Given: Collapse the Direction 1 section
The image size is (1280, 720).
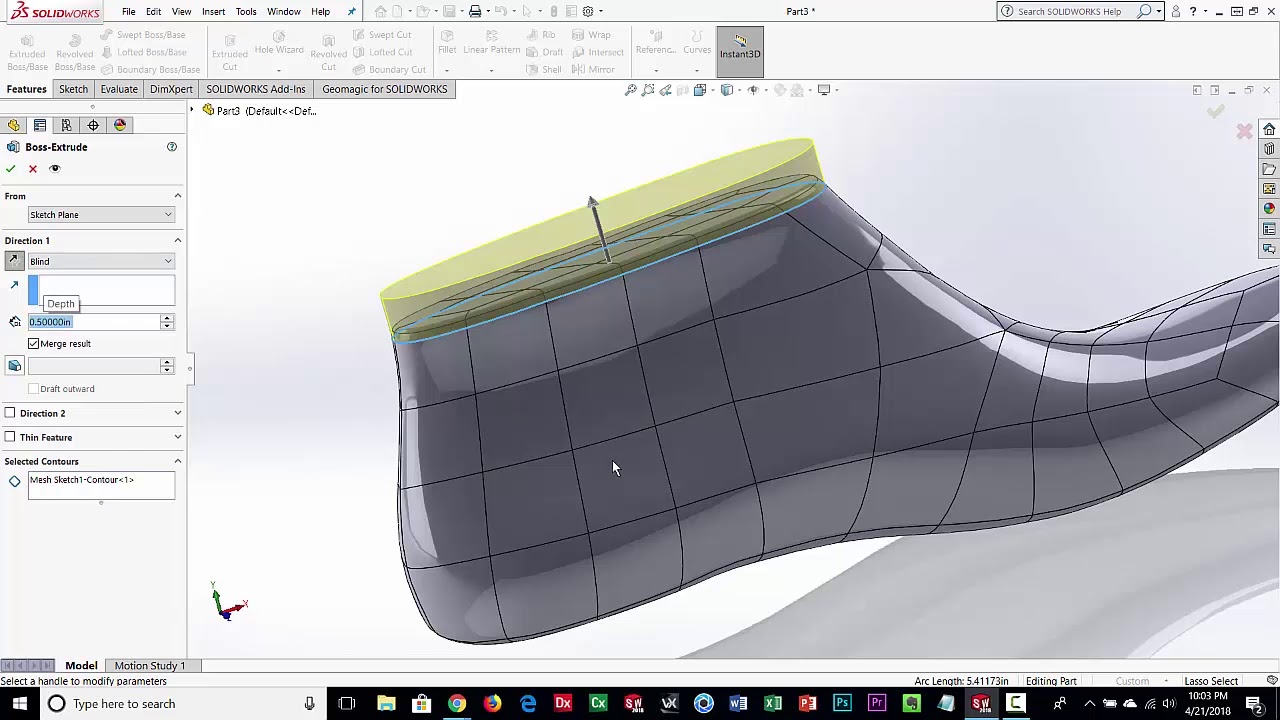Looking at the screenshot, I should [178, 240].
